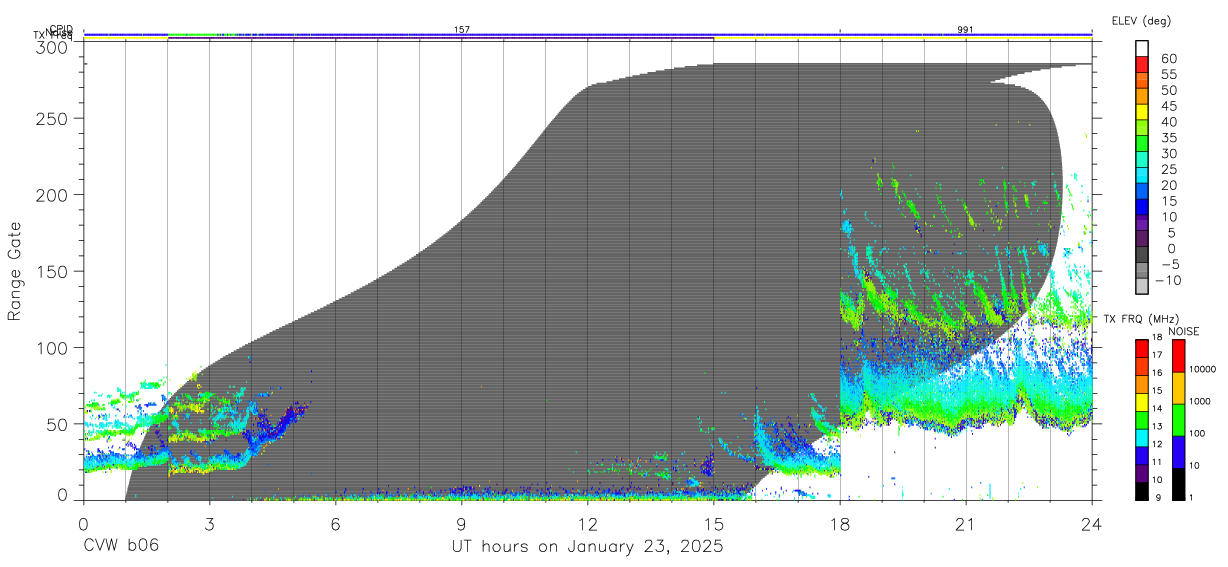
Task: Click the x-axis tick label '21'
Action: 966,523
